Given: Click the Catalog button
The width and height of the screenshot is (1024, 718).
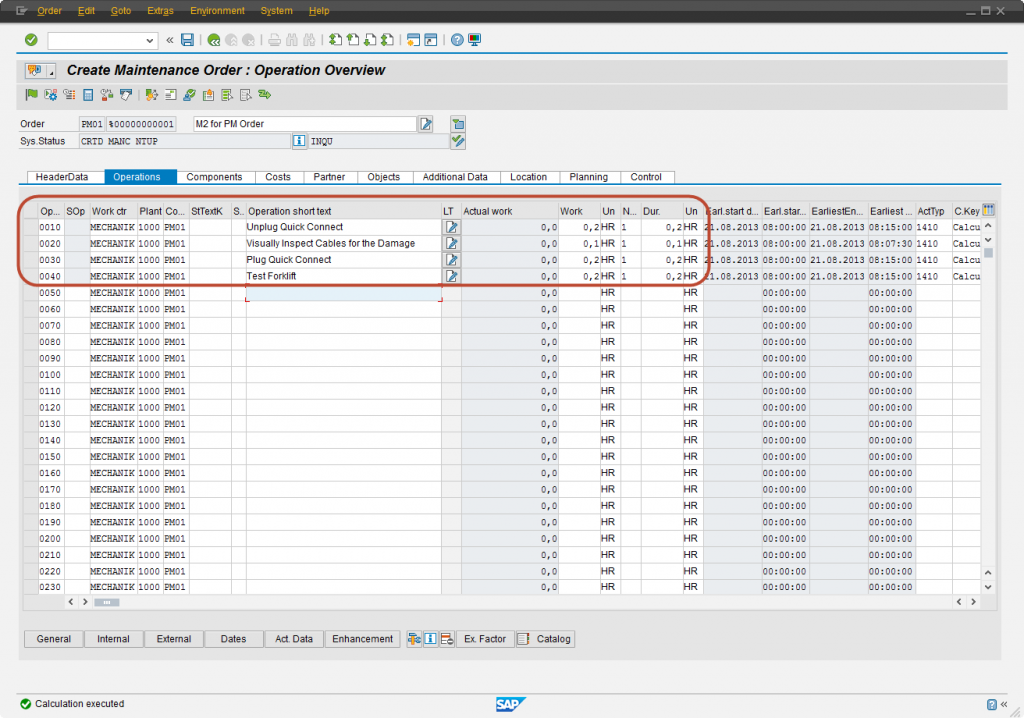Looking at the screenshot, I should tap(545, 638).
